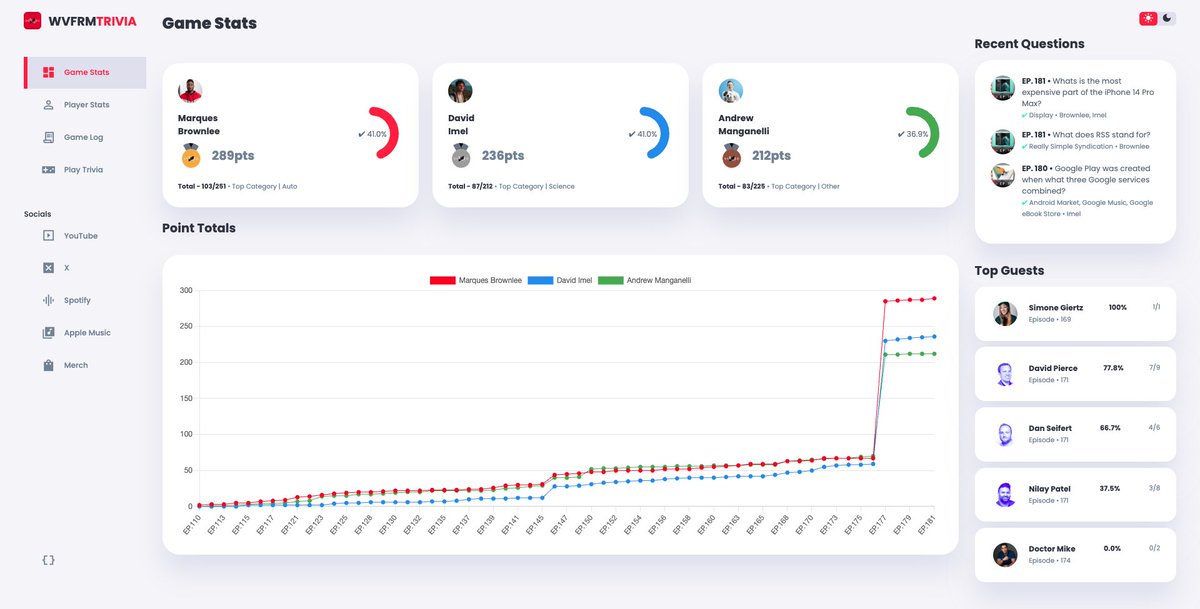1200x609 pixels.
Task: Click Andrew Manganelli's avatar on stats card
Action: (731, 91)
